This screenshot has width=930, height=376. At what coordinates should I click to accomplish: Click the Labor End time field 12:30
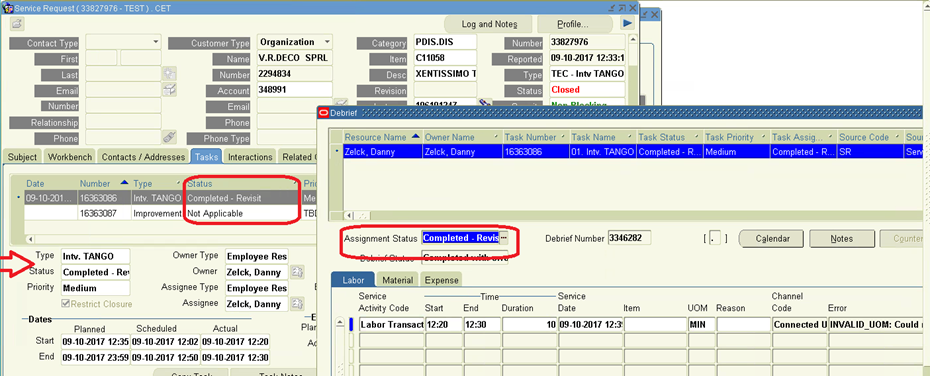tap(482, 324)
